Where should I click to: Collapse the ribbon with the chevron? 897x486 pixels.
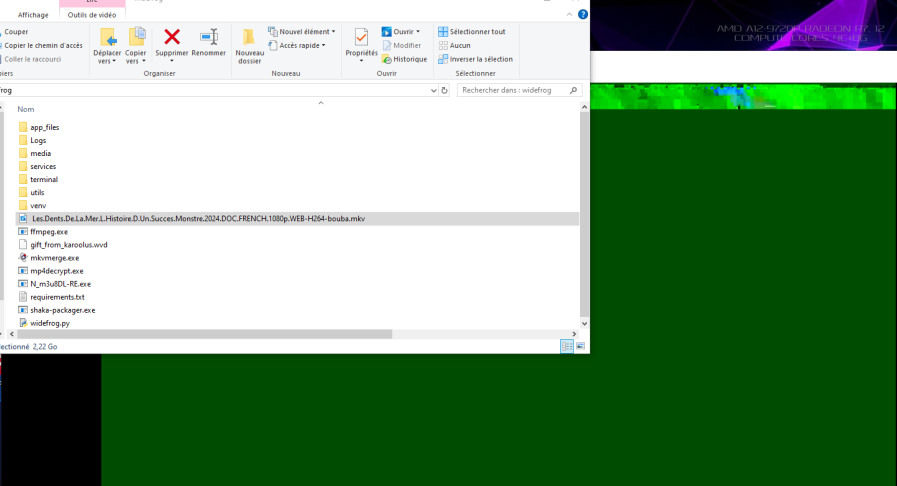569,14
